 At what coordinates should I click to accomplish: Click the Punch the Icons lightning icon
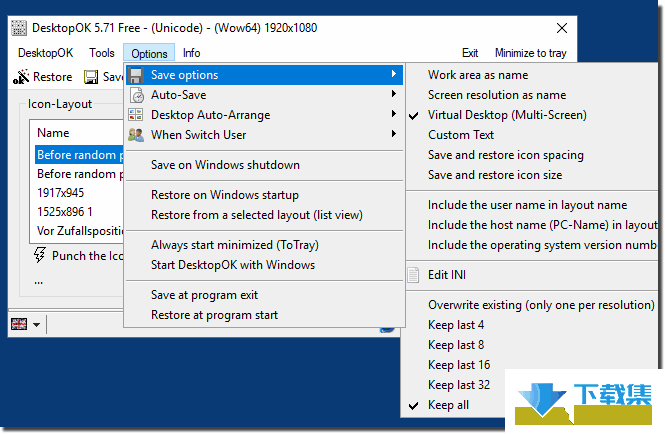pos(39,255)
